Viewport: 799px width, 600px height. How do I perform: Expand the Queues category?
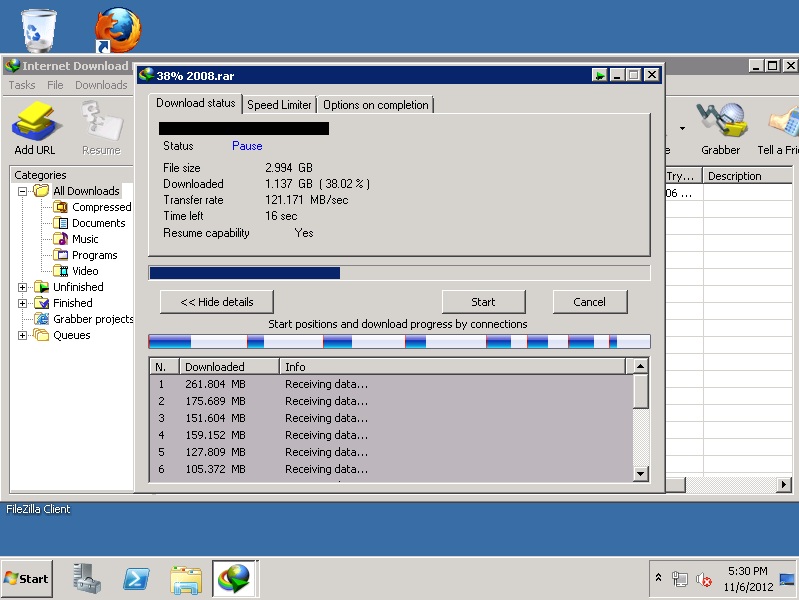tap(23, 335)
